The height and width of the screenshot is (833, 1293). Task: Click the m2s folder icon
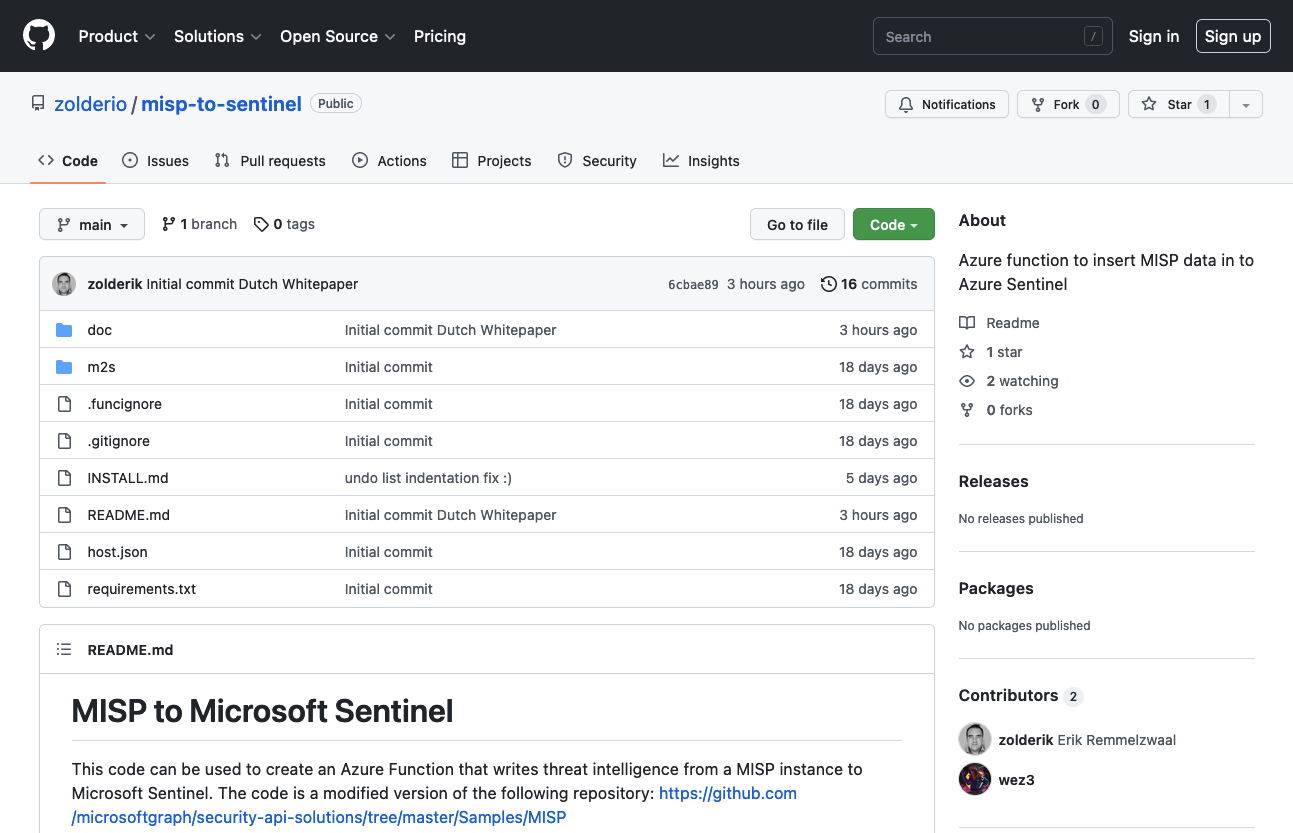pyautogui.click(x=64, y=367)
